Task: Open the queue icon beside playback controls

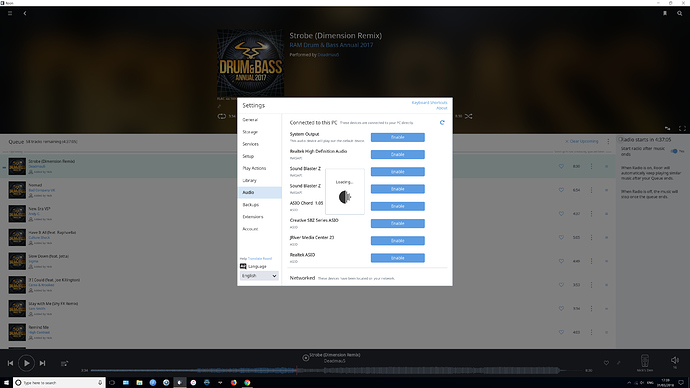Action: [64, 363]
